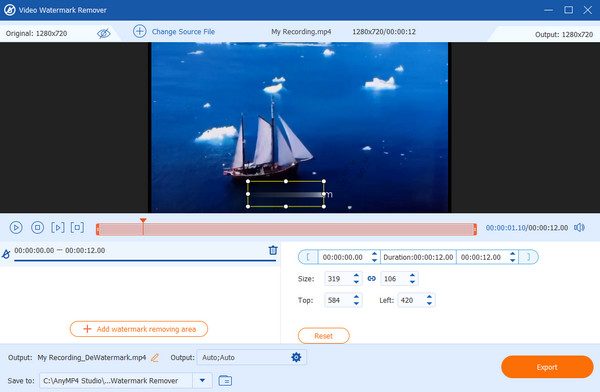Increase the end time with up arrow
Screen dimensions: 600x392
(x=512, y=254)
